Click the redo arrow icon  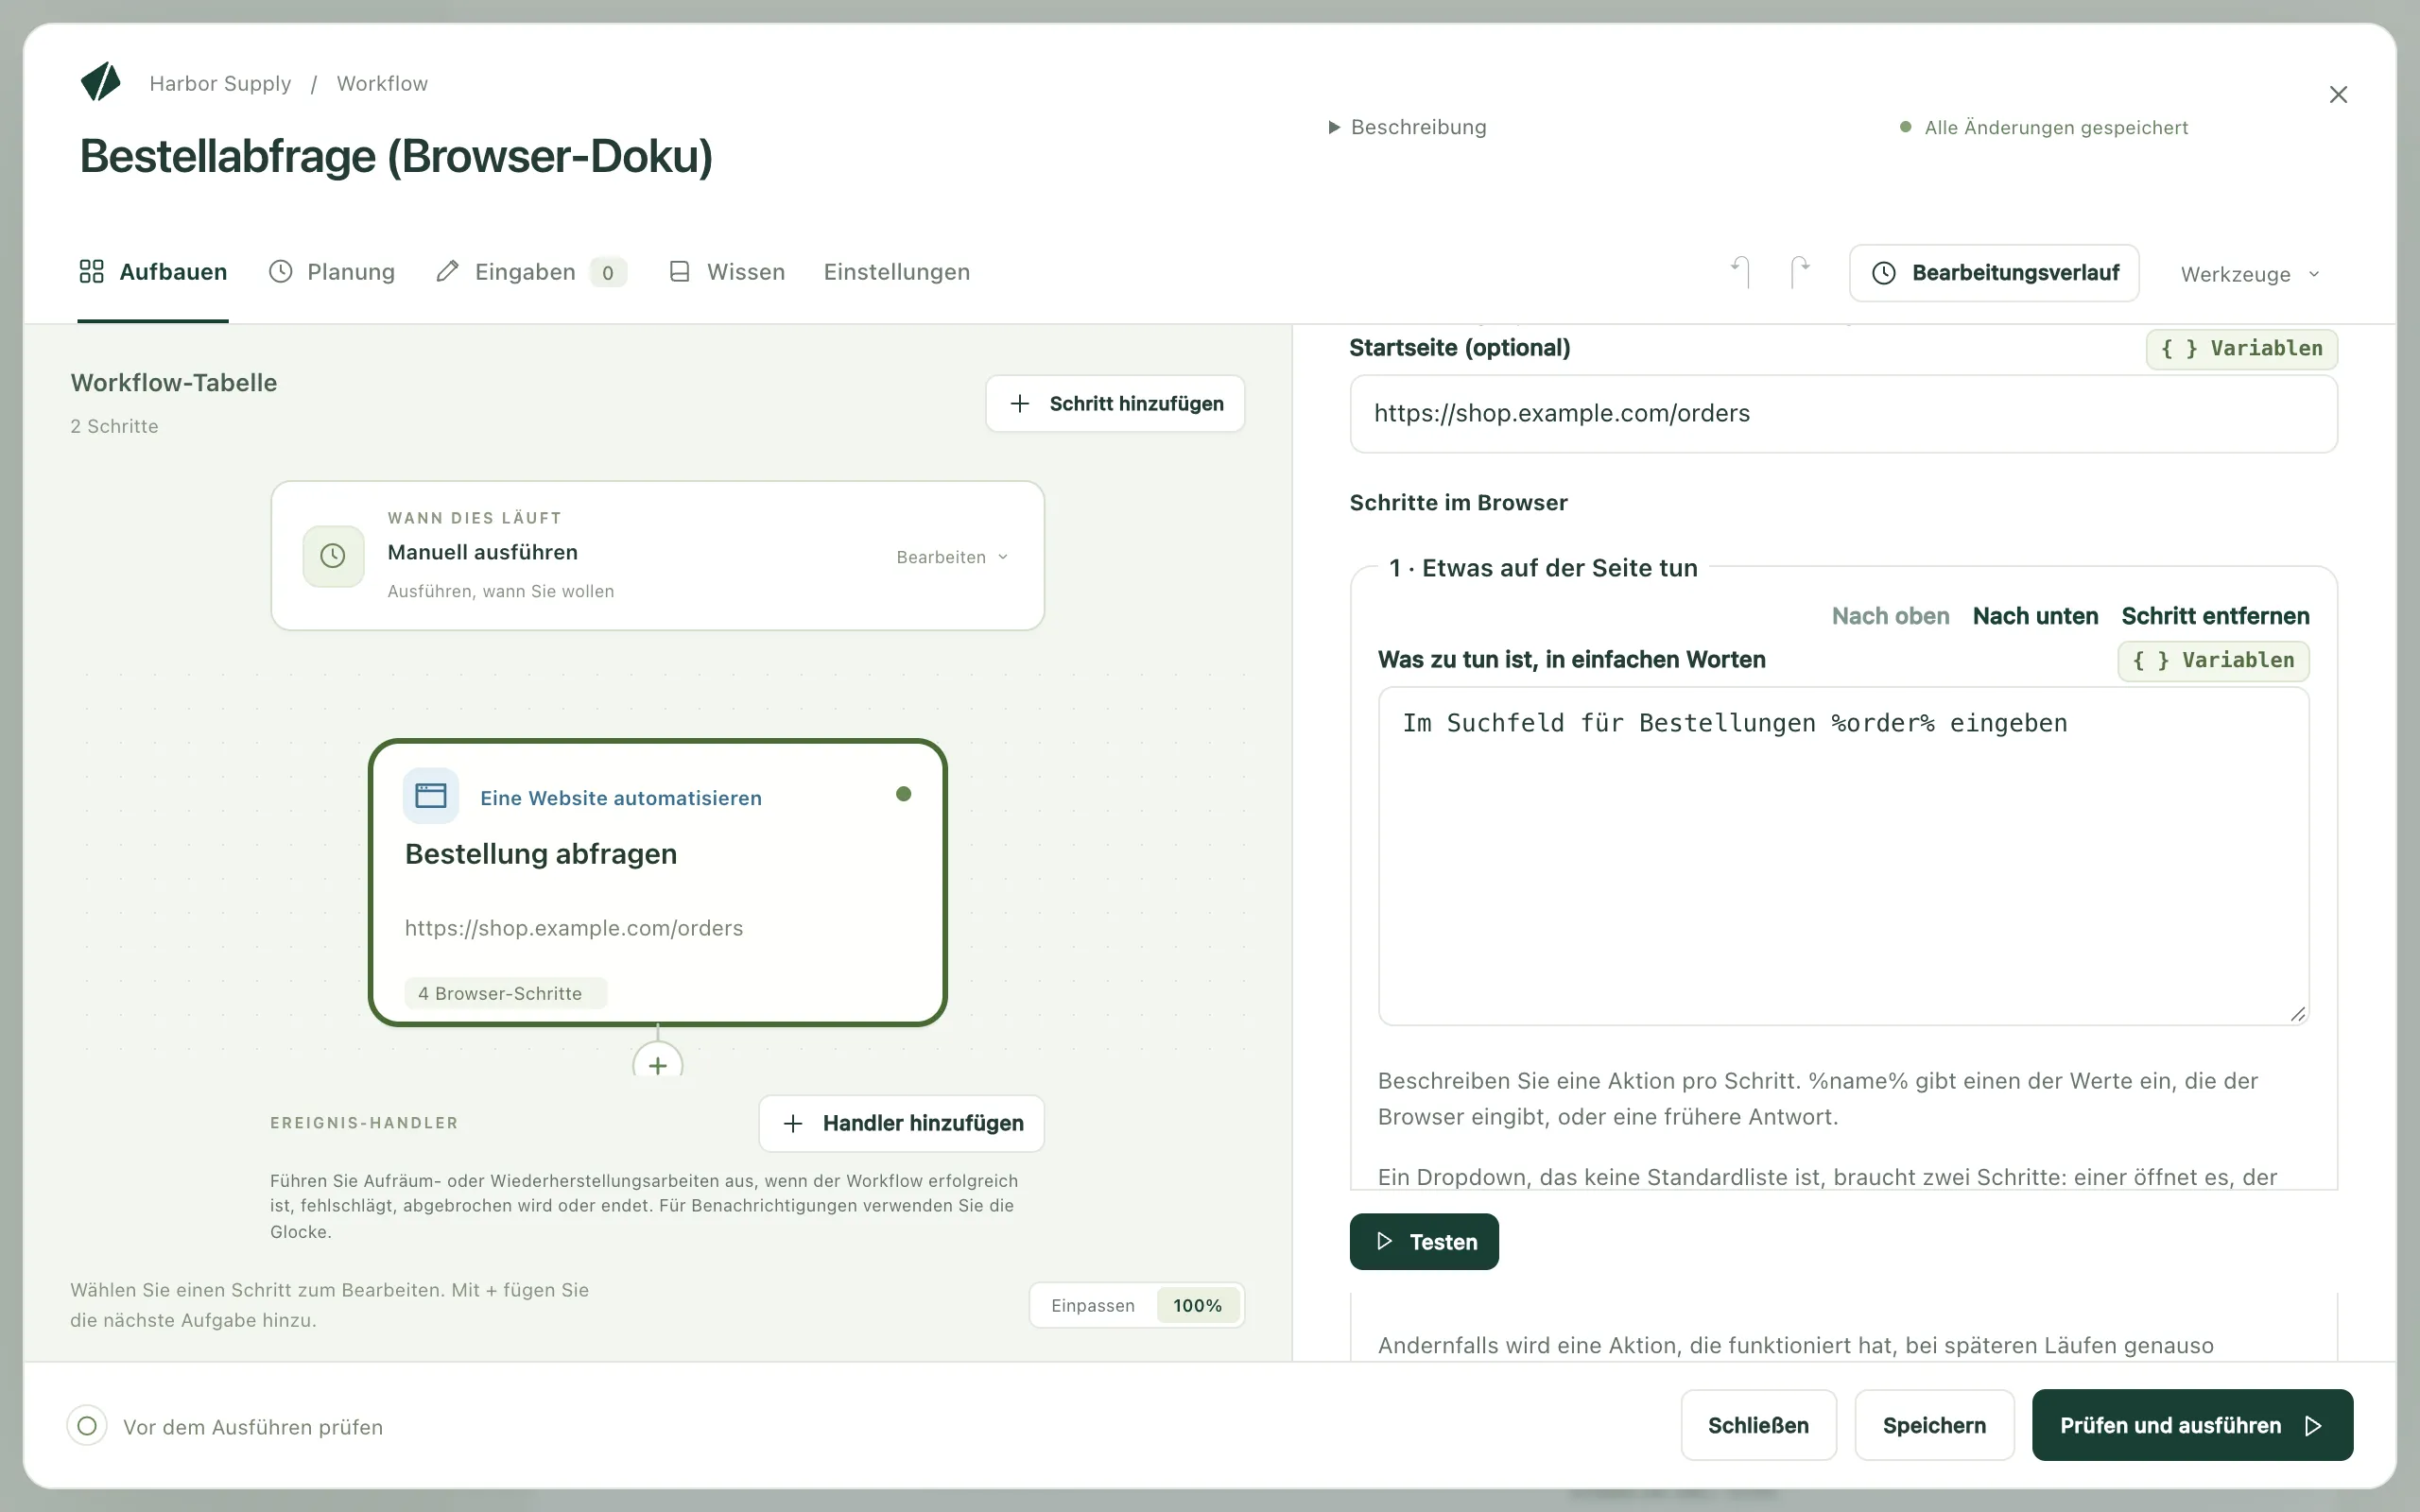1799,272
